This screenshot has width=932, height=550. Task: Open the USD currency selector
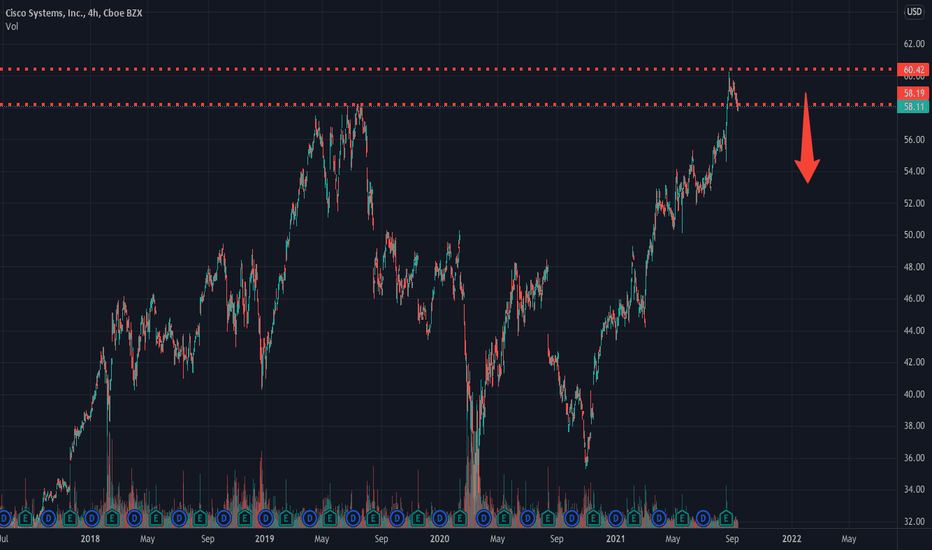(914, 12)
